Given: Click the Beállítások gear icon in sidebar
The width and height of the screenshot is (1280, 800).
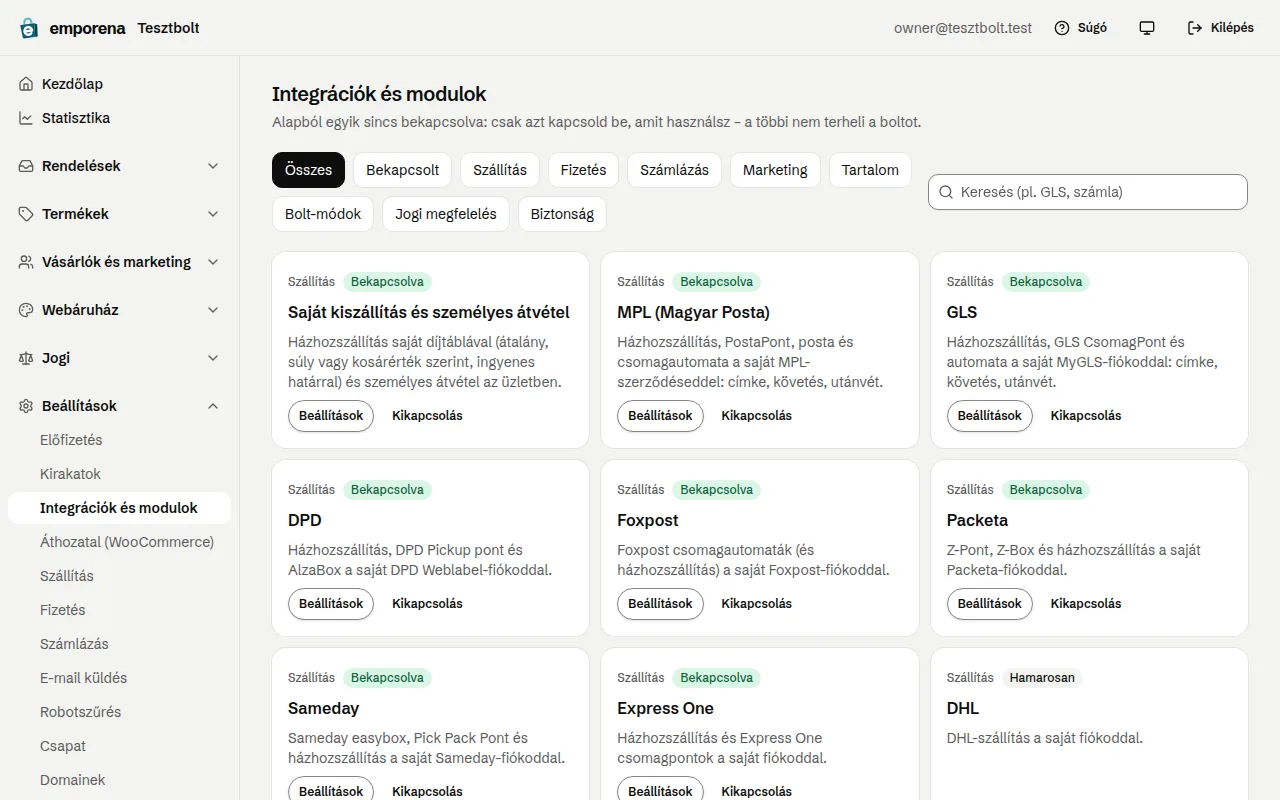Looking at the screenshot, I should point(26,406).
